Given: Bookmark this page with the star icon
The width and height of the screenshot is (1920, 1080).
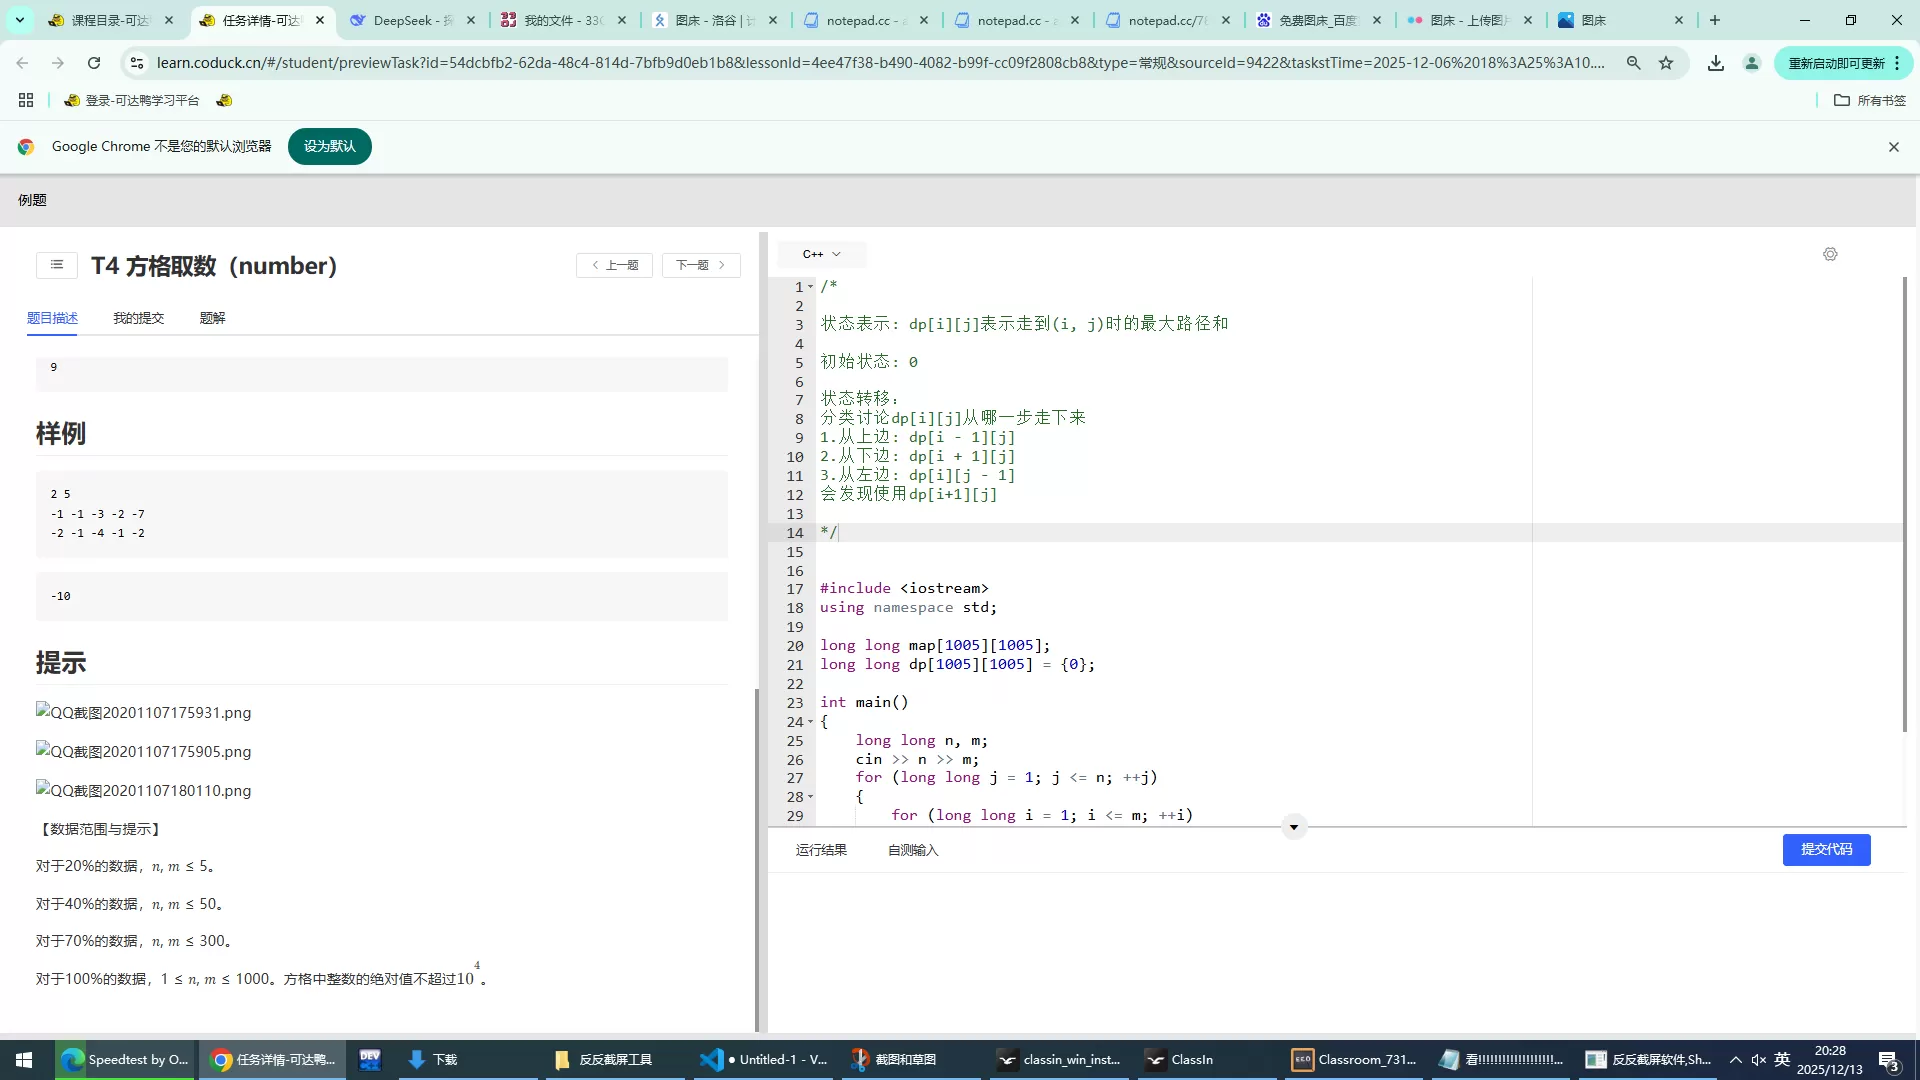Looking at the screenshot, I should pyautogui.click(x=1666, y=63).
